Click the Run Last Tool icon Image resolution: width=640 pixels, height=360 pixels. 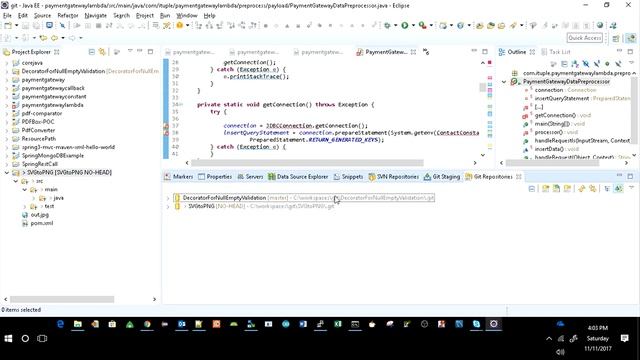422,25
